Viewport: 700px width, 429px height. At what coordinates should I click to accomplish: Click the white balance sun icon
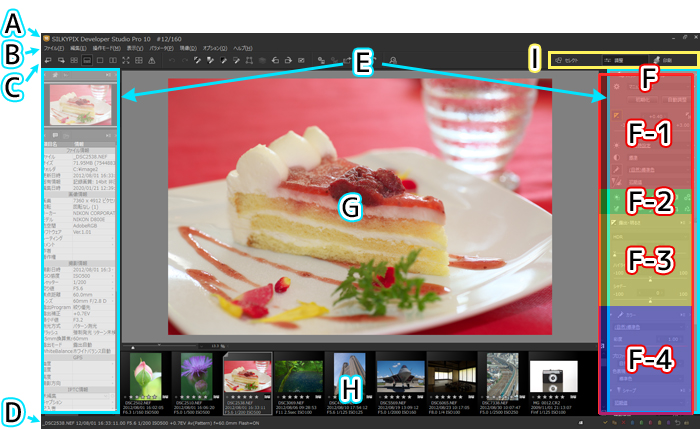(617, 146)
